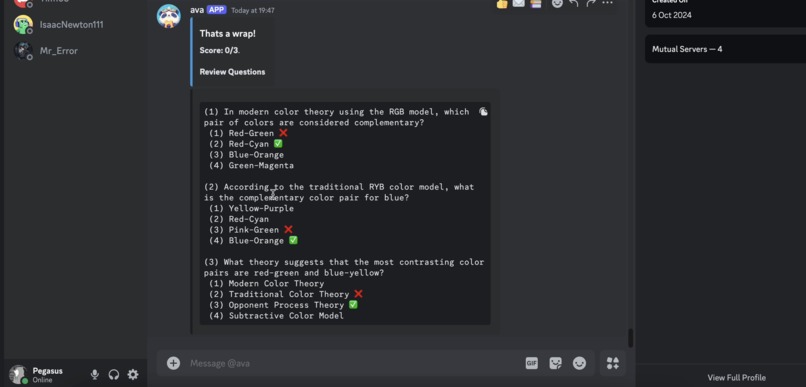Reply to ava's message using the arrow icon

coord(574,3)
